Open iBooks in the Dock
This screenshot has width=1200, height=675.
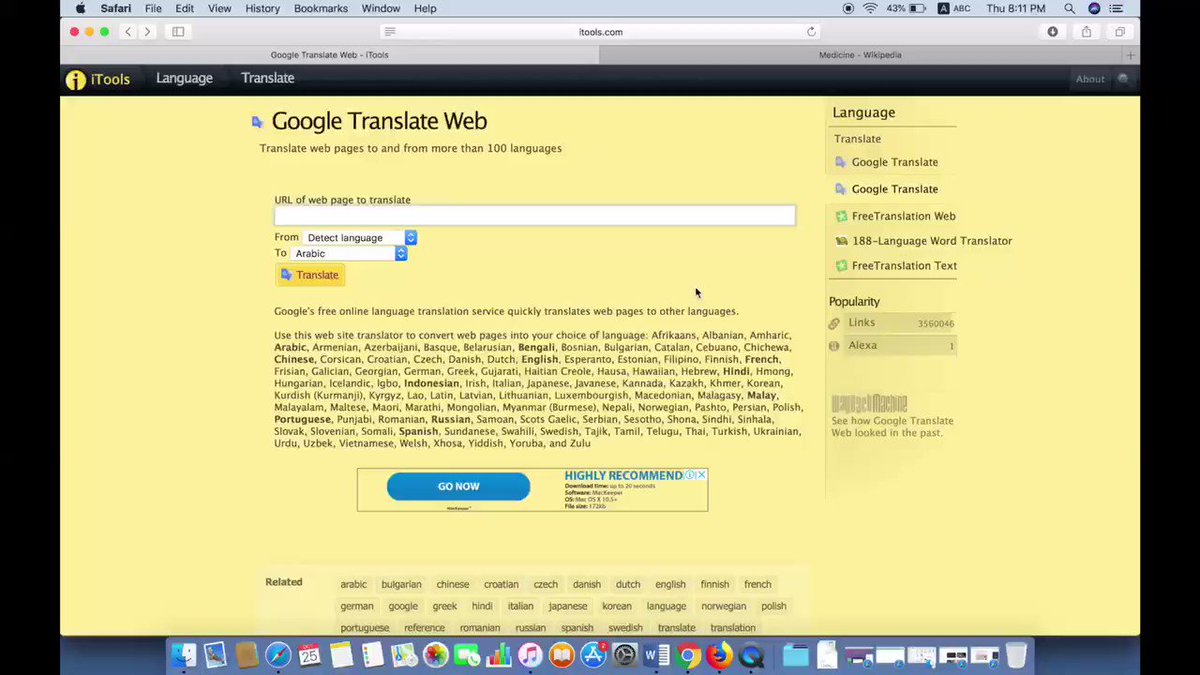pyautogui.click(x=562, y=655)
